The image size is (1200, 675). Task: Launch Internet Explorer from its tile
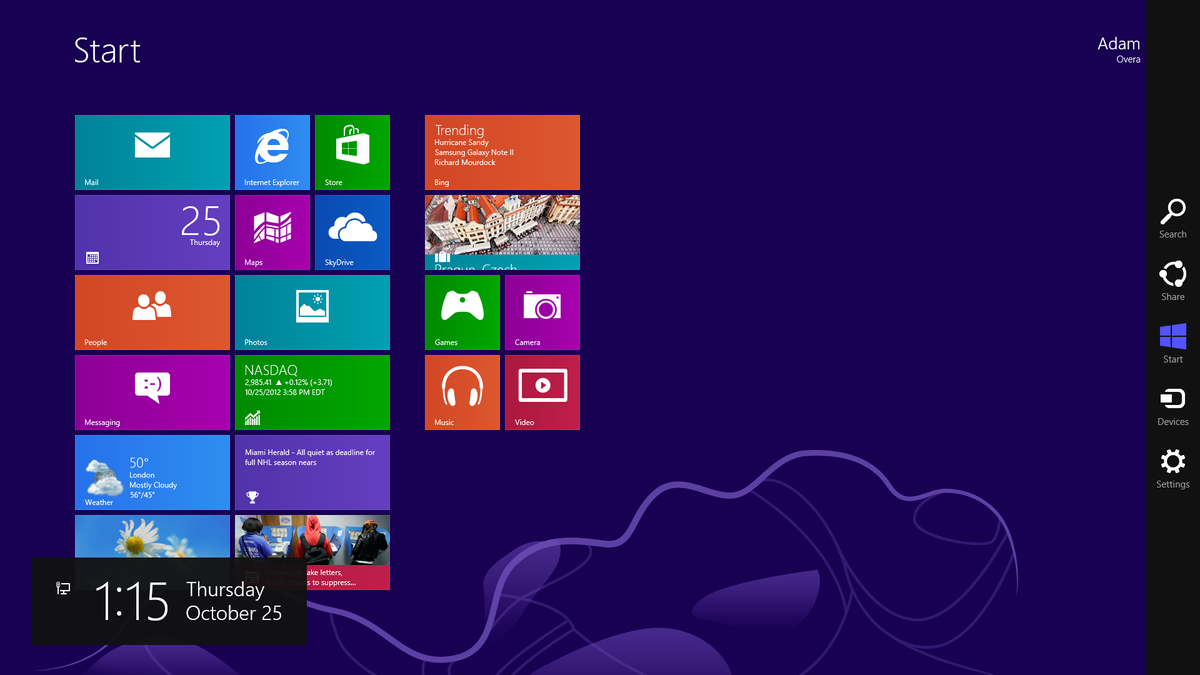pyautogui.click(x=272, y=151)
